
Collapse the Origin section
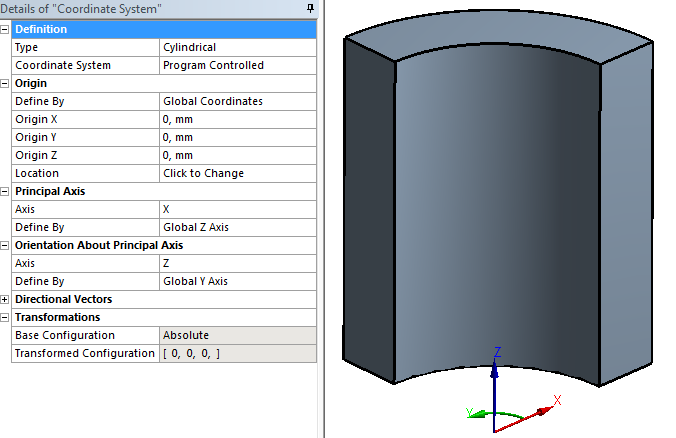(5, 84)
